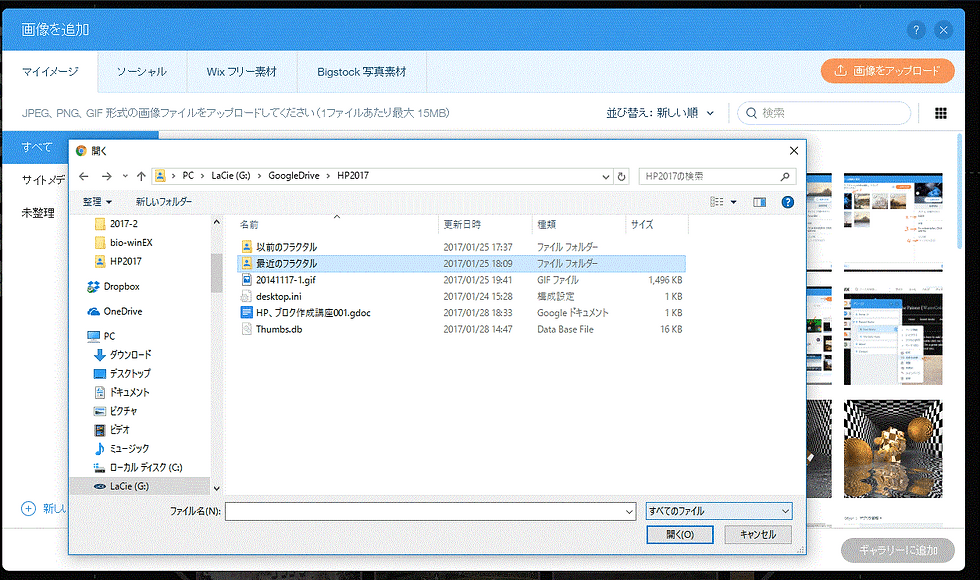Select the Thumbs.db file
The height and width of the screenshot is (580, 980).
(461, 329)
